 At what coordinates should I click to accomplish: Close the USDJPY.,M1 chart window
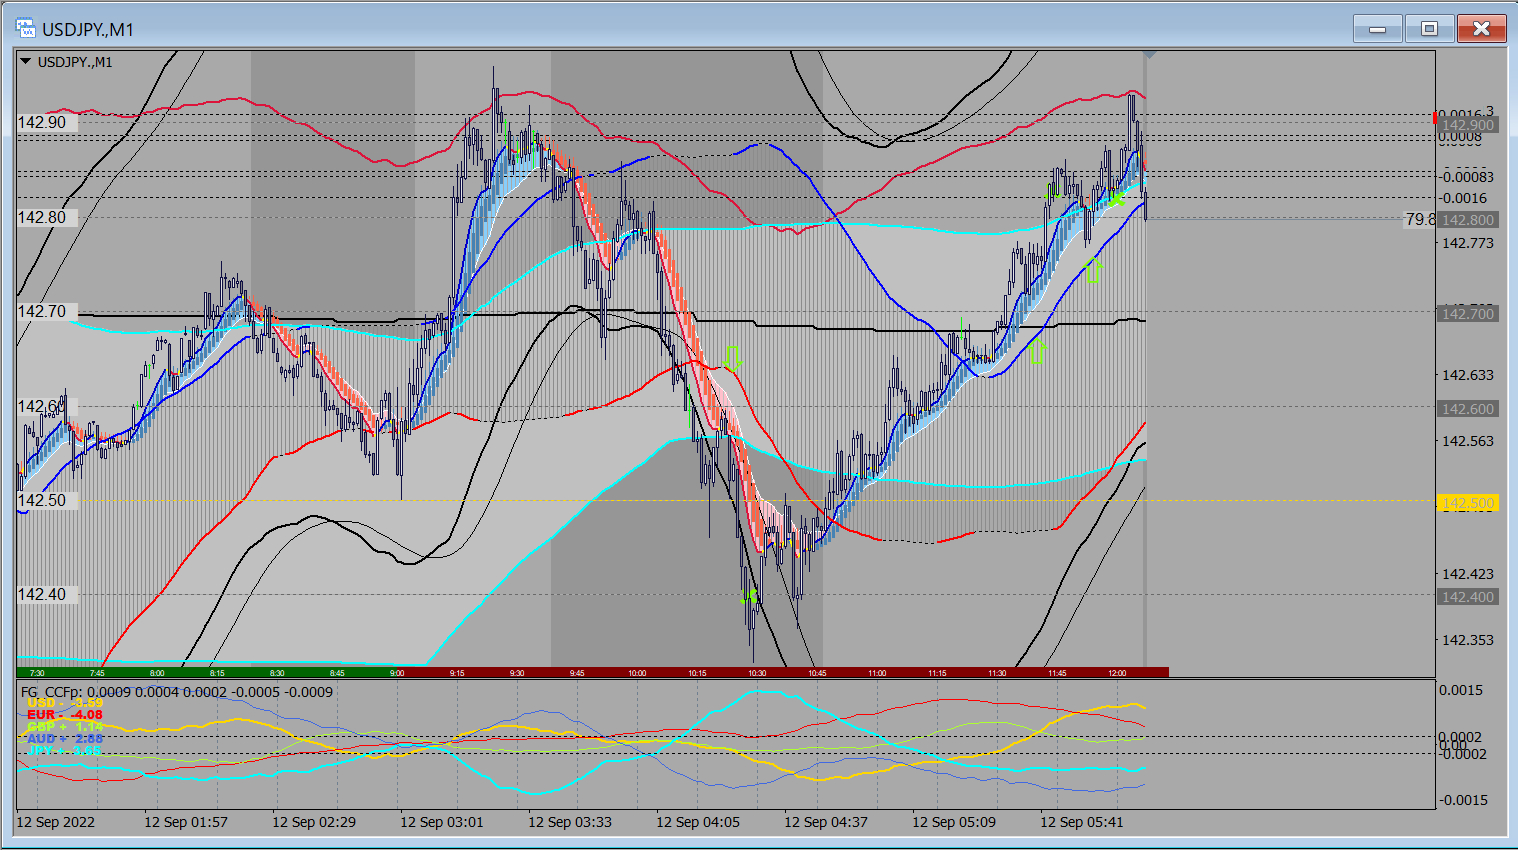[x=1481, y=29]
